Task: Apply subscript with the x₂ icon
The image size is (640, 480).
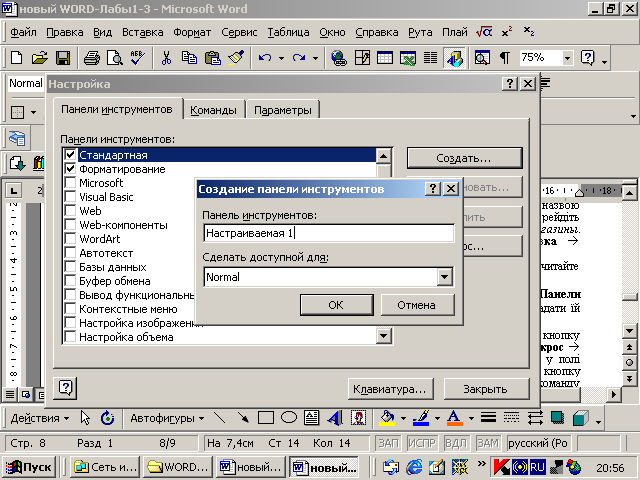Action: pos(529,32)
